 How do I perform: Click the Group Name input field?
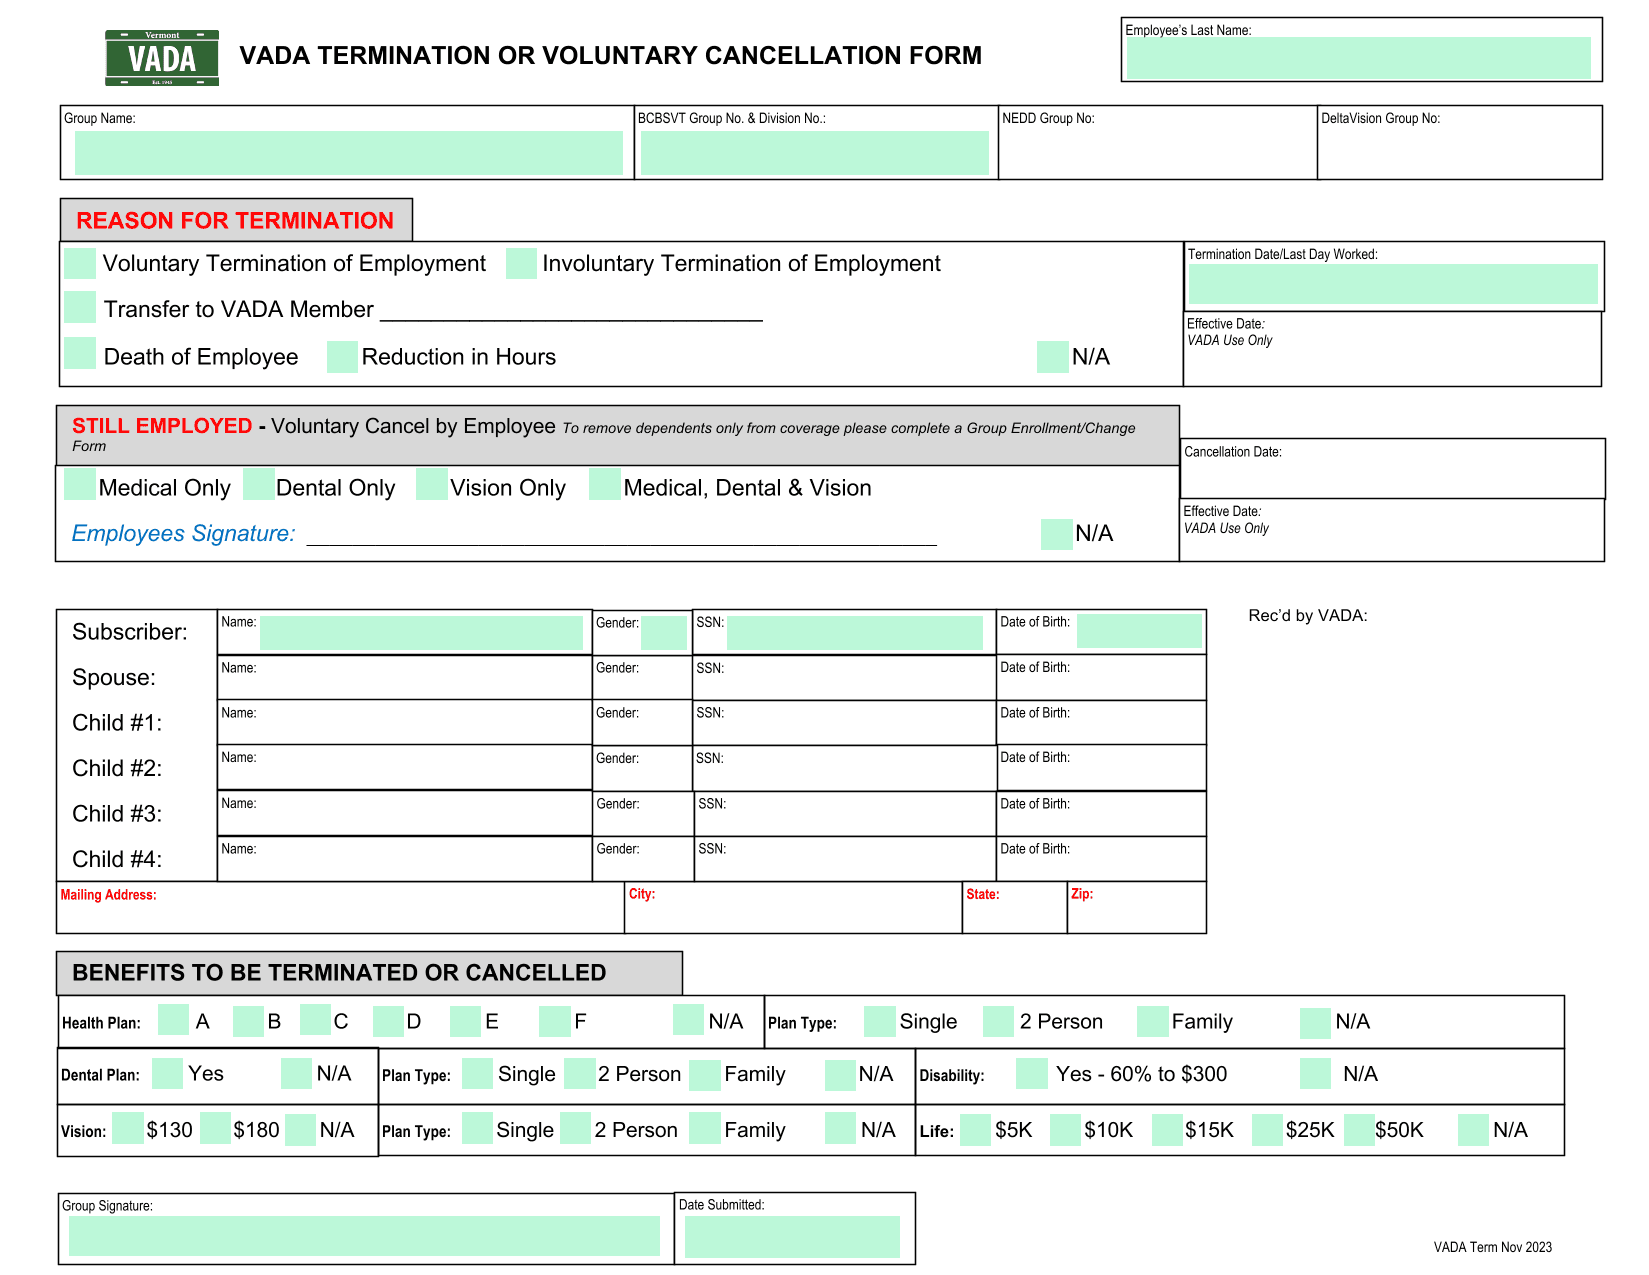click(x=349, y=153)
